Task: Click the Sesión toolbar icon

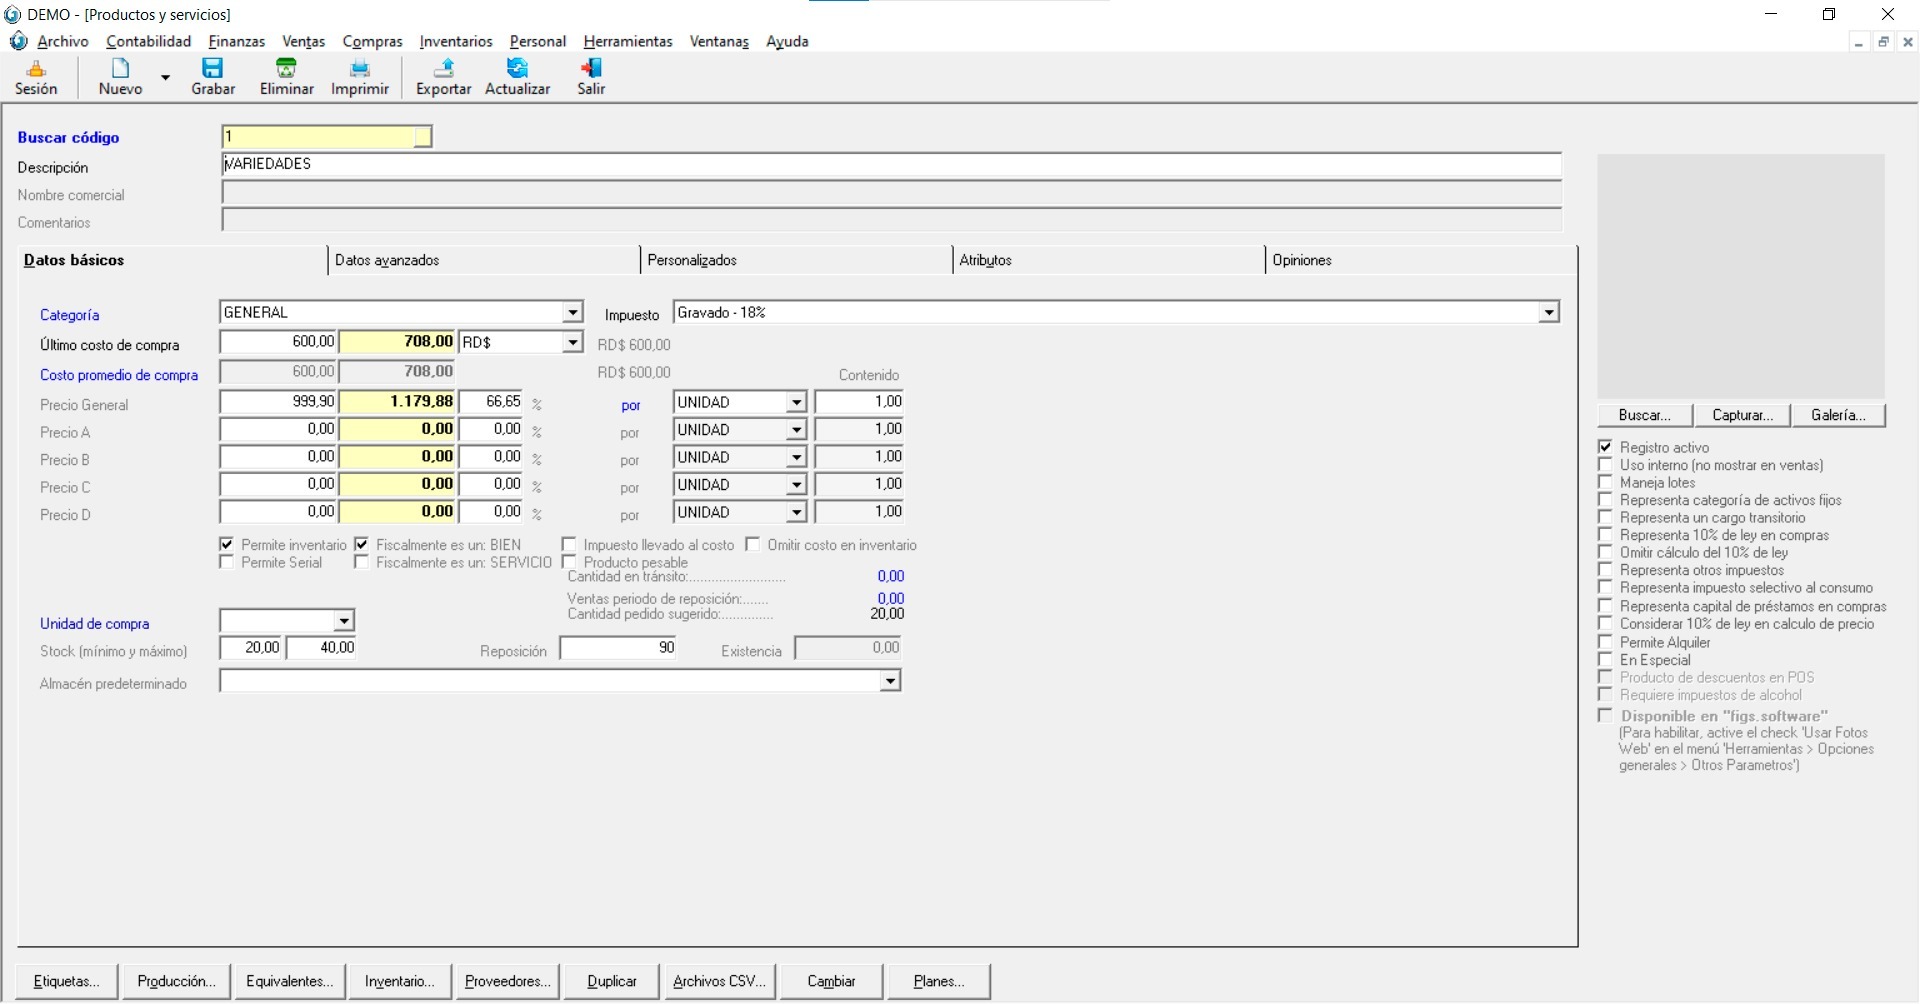Action: pyautogui.click(x=36, y=76)
